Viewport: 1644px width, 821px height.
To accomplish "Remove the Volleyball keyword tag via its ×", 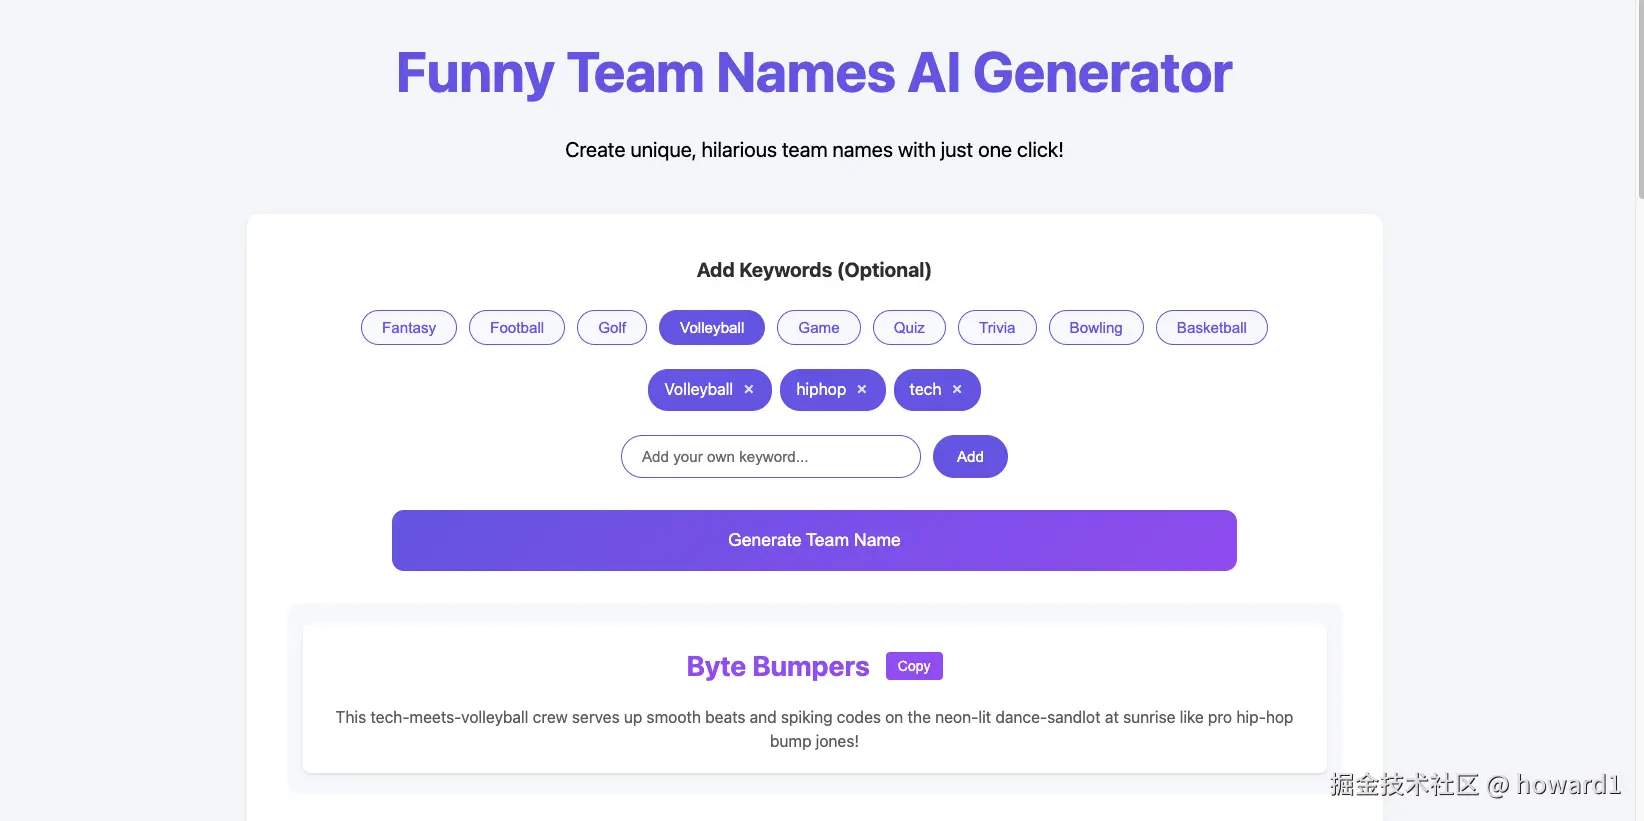I will [x=748, y=390].
